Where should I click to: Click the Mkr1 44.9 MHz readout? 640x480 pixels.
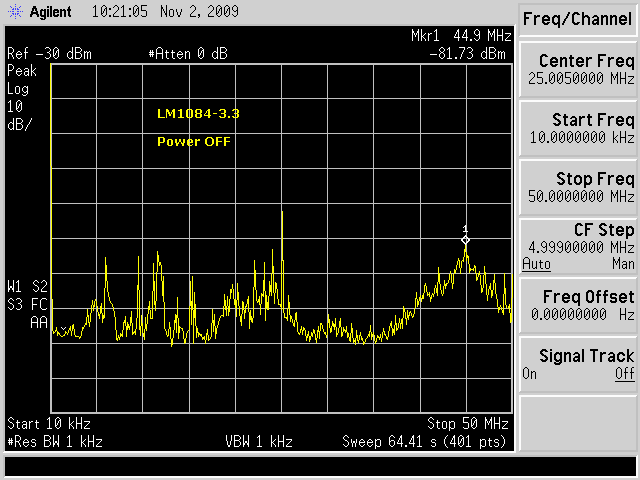(461, 36)
